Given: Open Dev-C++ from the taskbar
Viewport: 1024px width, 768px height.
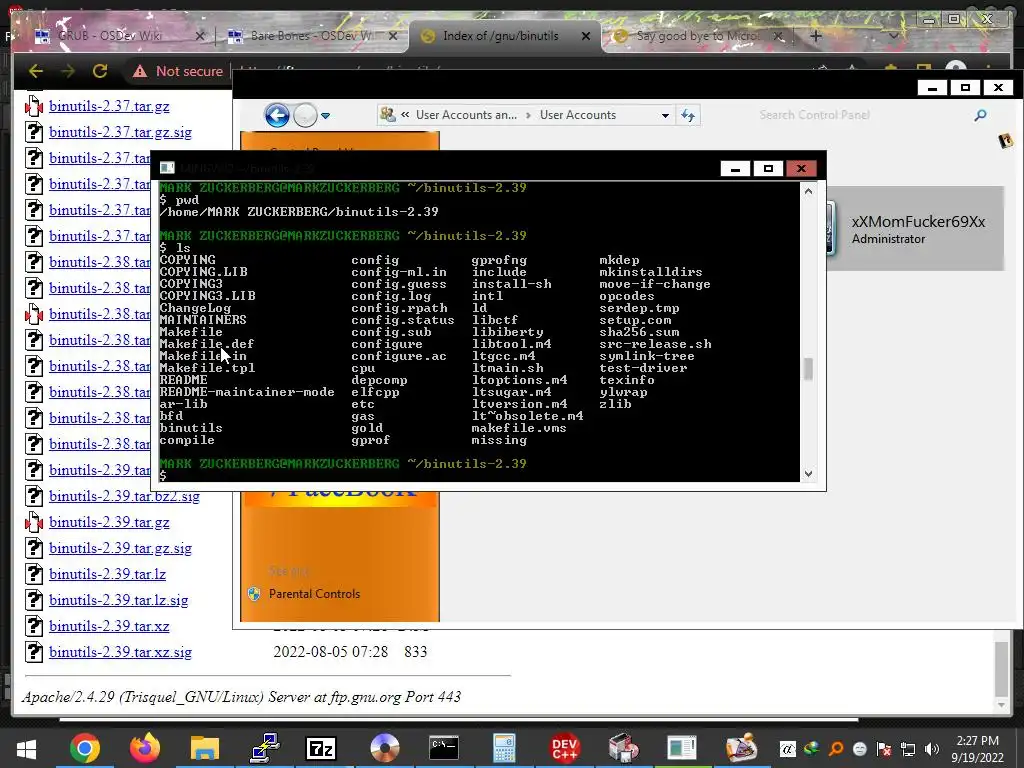Looking at the screenshot, I should point(564,748).
